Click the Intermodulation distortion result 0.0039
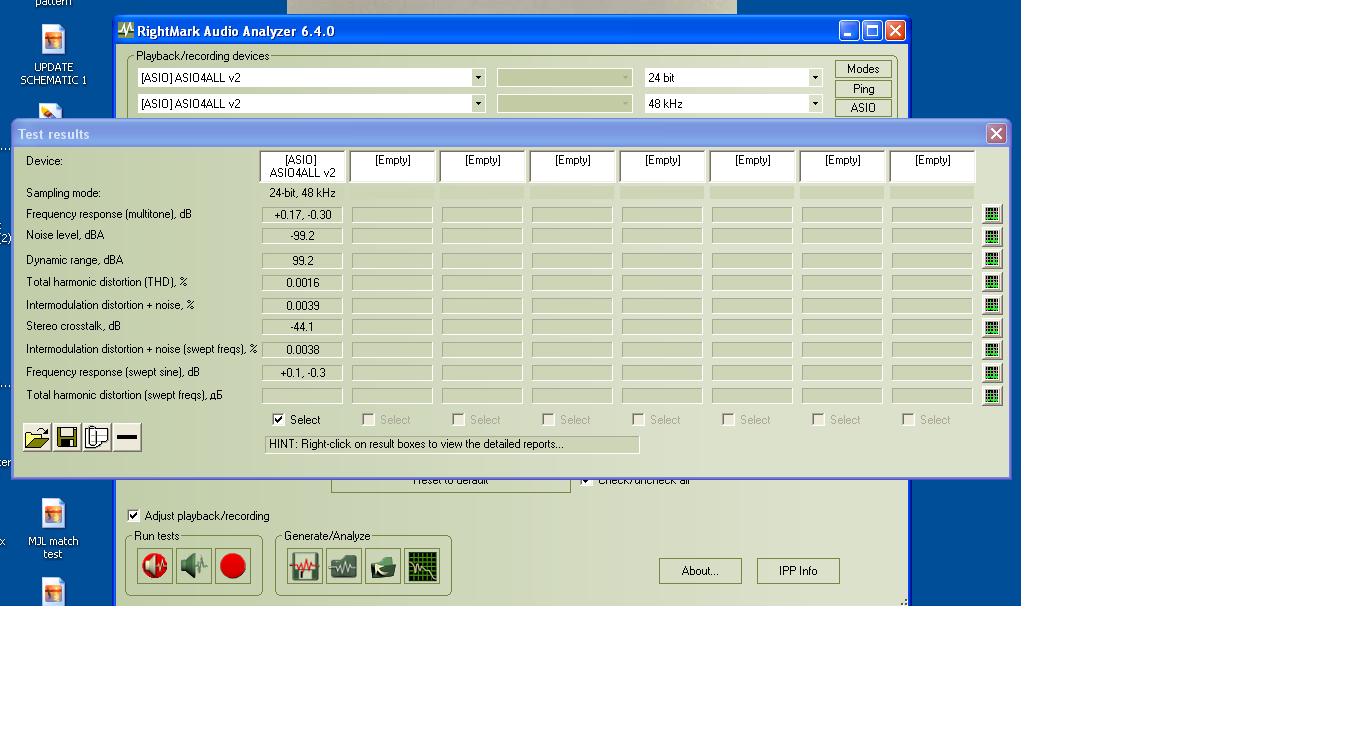The height and width of the screenshot is (734, 1368). tap(302, 305)
